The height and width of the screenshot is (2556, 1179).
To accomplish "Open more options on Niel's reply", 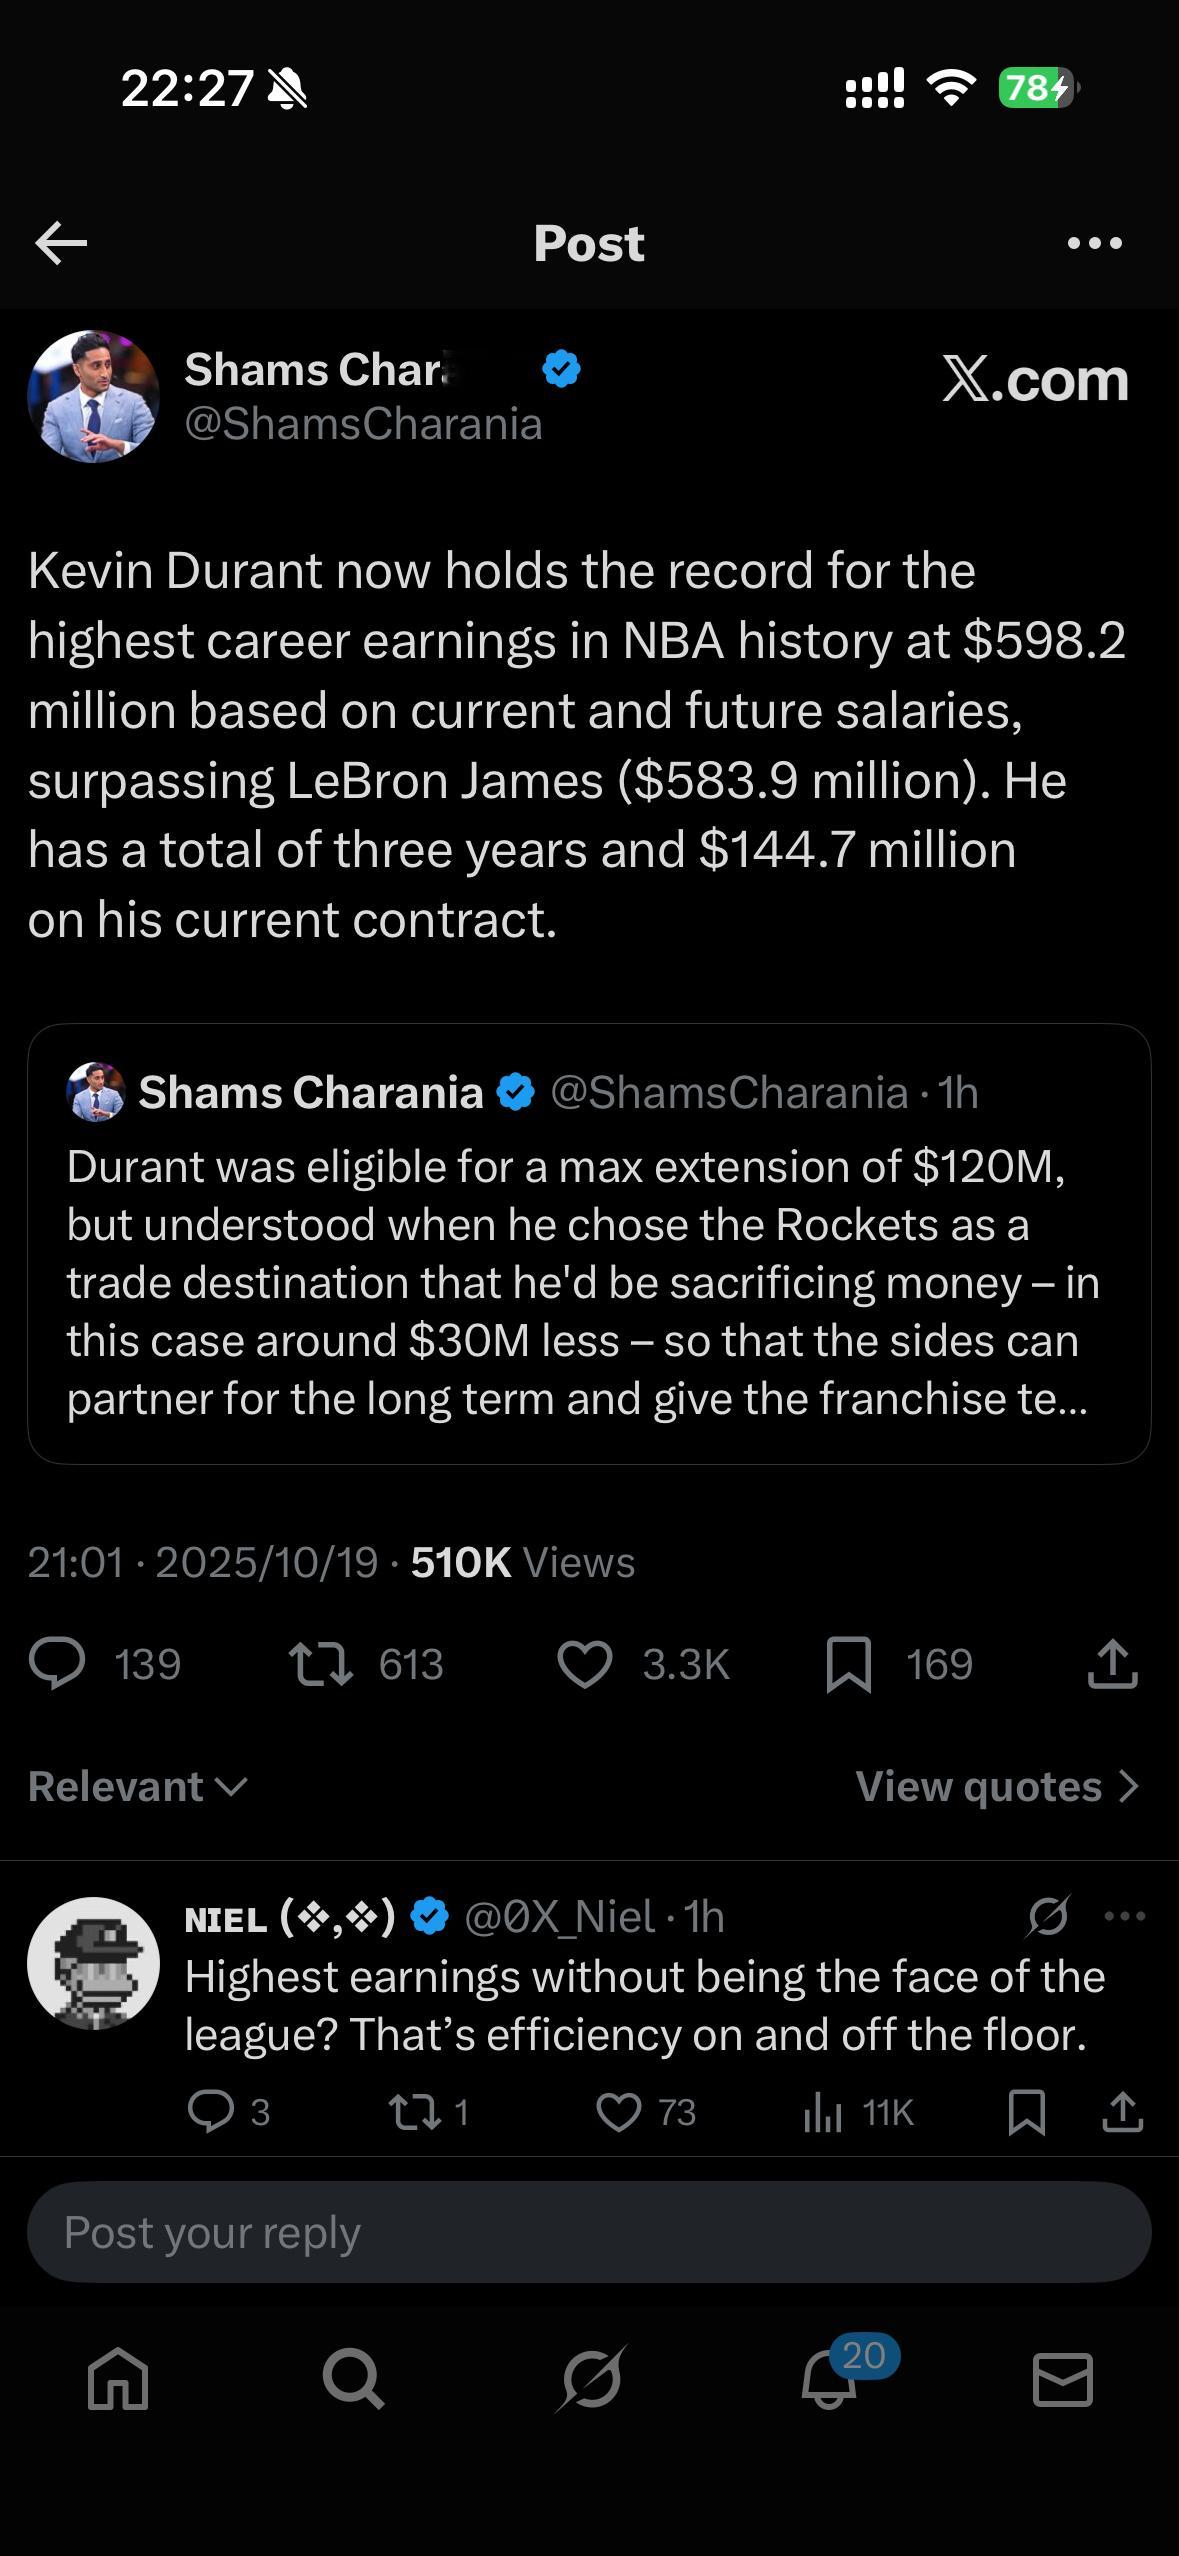I will click(1125, 1916).
